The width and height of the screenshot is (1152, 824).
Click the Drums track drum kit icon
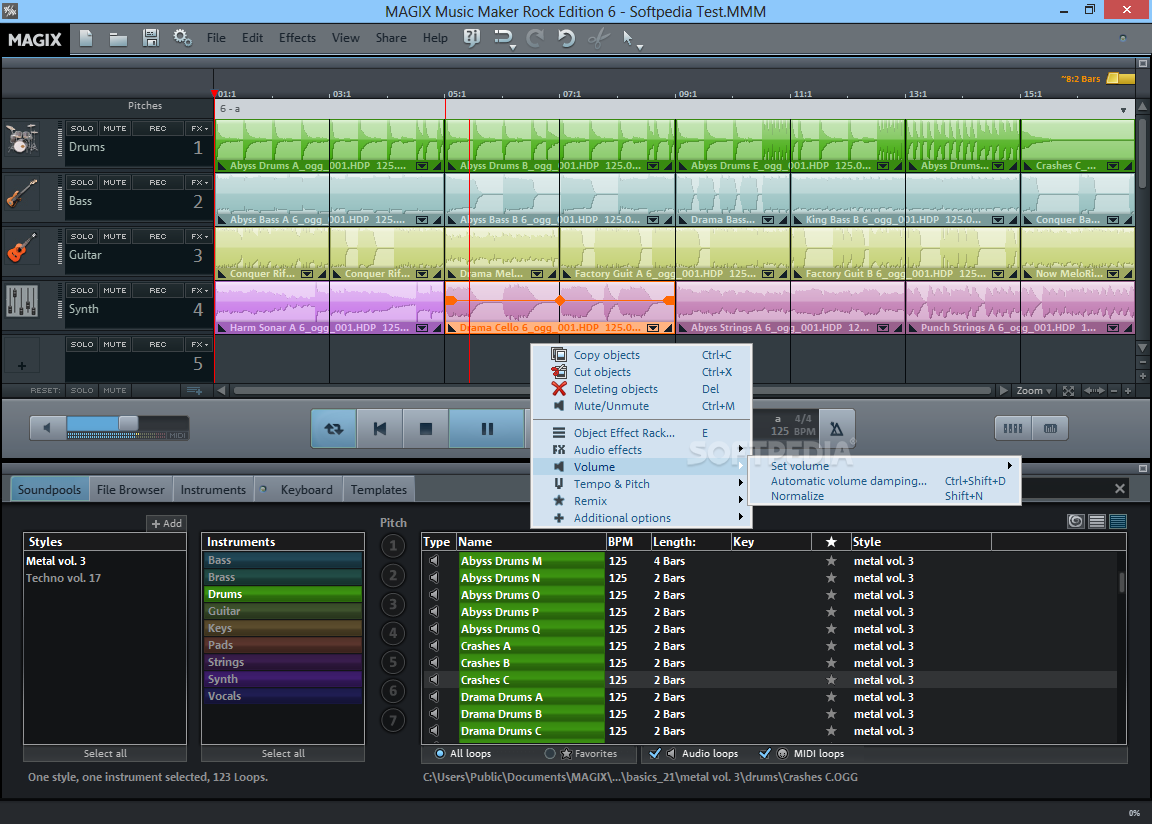[22, 139]
